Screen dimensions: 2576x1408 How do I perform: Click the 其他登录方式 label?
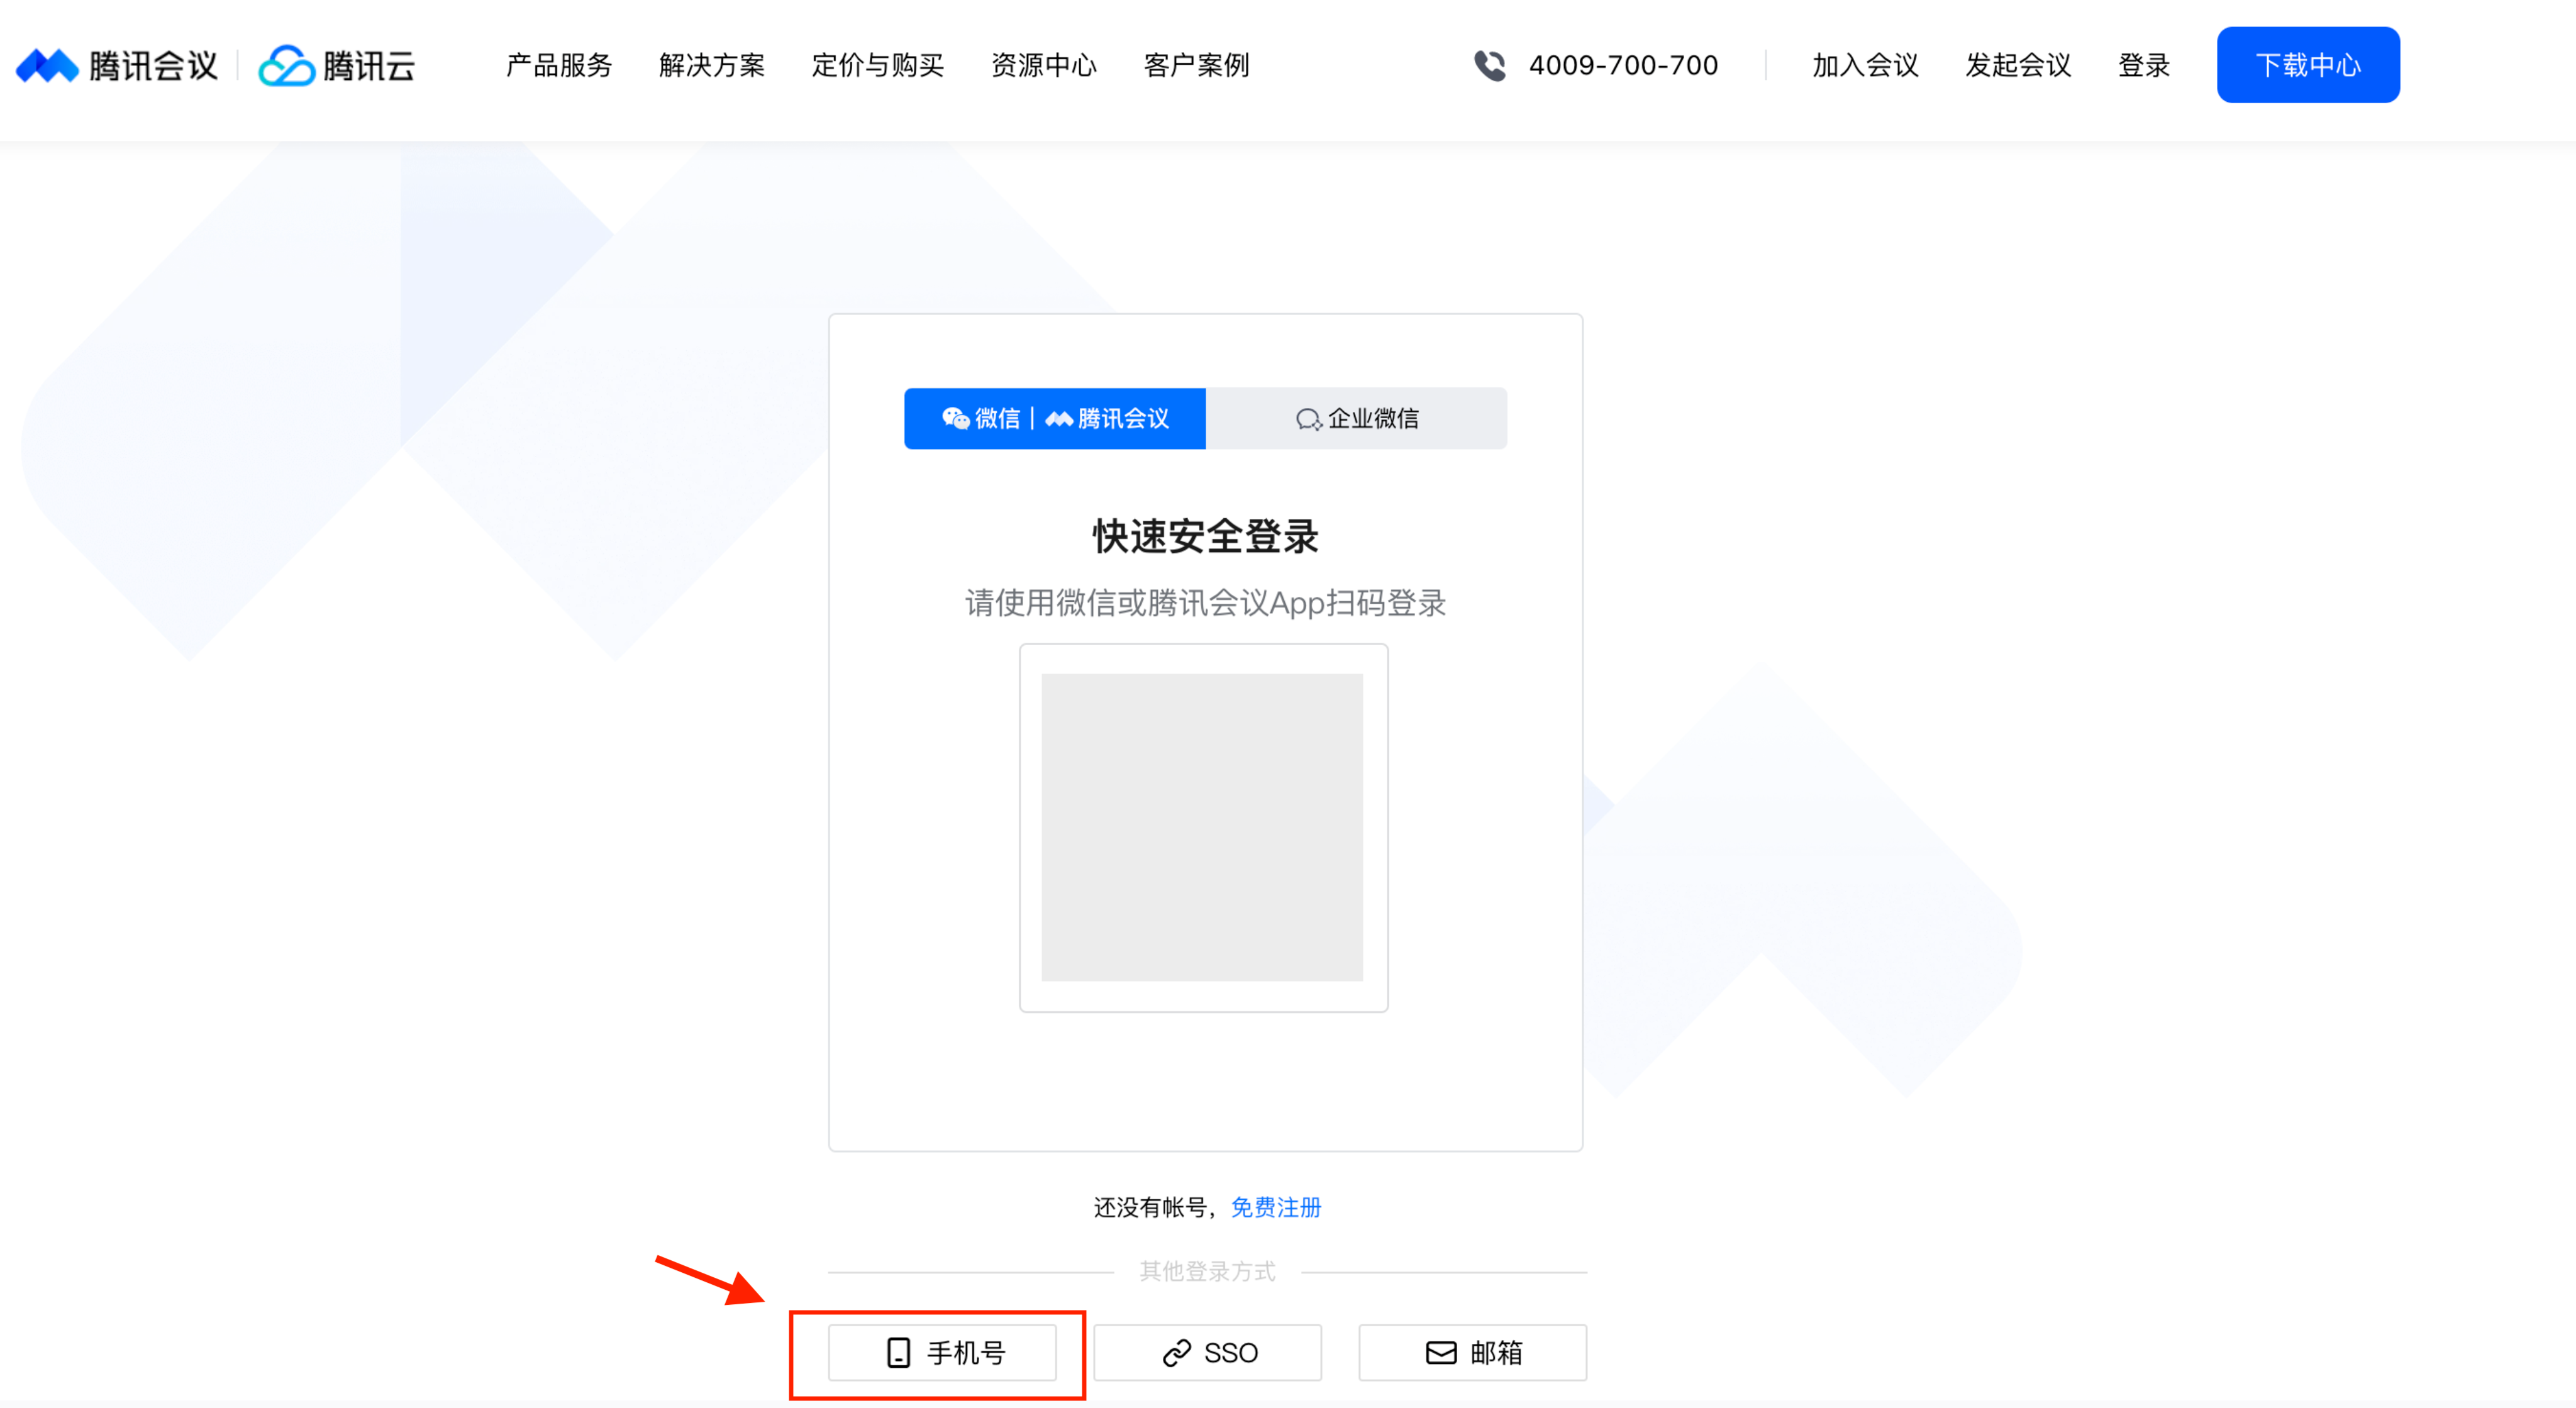(1207, 1272)
